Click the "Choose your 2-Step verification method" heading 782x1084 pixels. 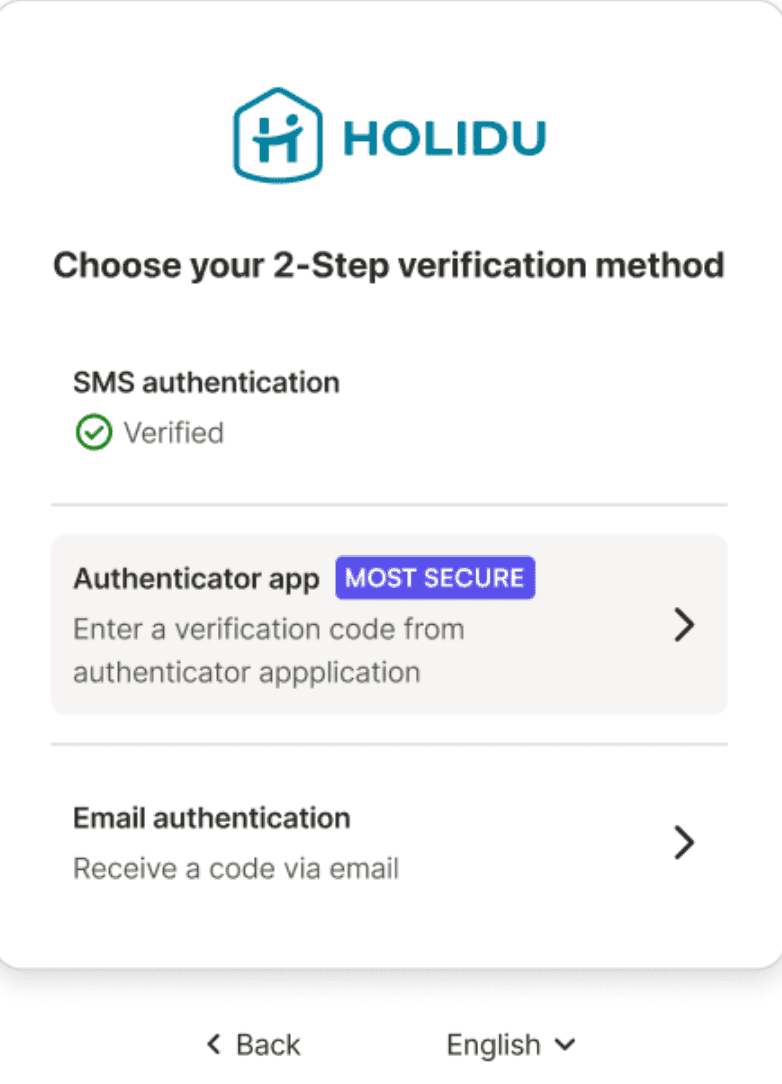[388, 266]
